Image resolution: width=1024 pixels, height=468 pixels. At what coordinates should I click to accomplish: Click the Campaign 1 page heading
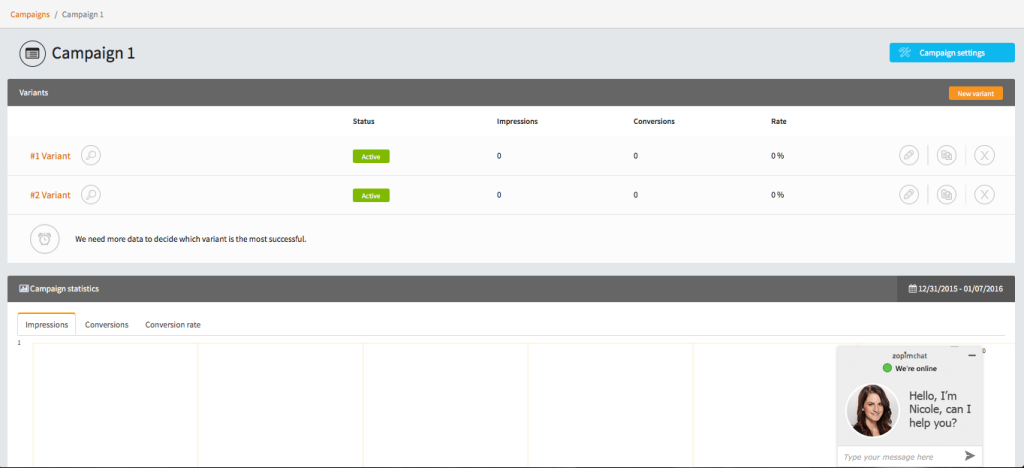[x=93, y=54]
